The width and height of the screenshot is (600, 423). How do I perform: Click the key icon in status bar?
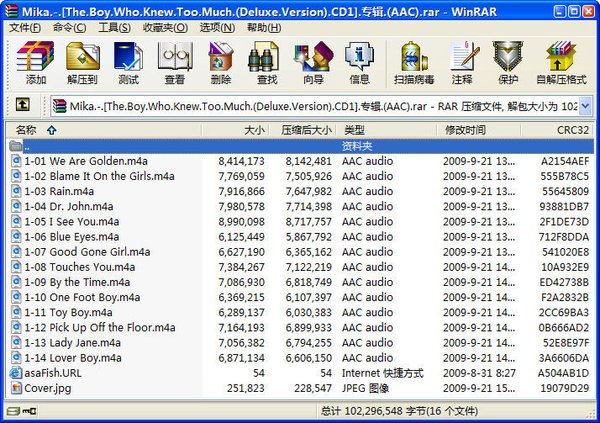[x=29, y=412]
